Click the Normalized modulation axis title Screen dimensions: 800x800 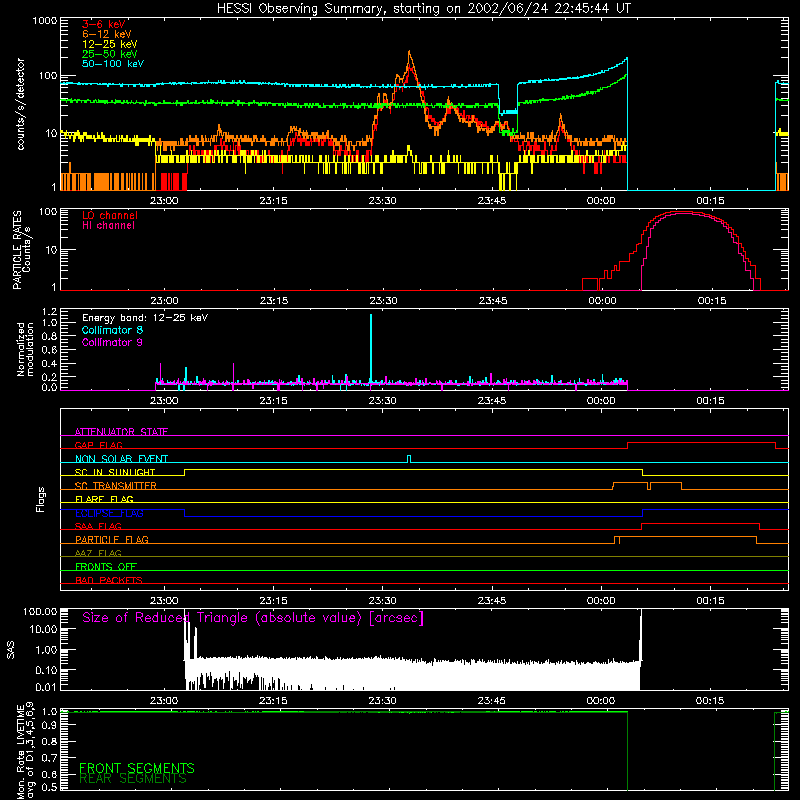tap(25, 349)
